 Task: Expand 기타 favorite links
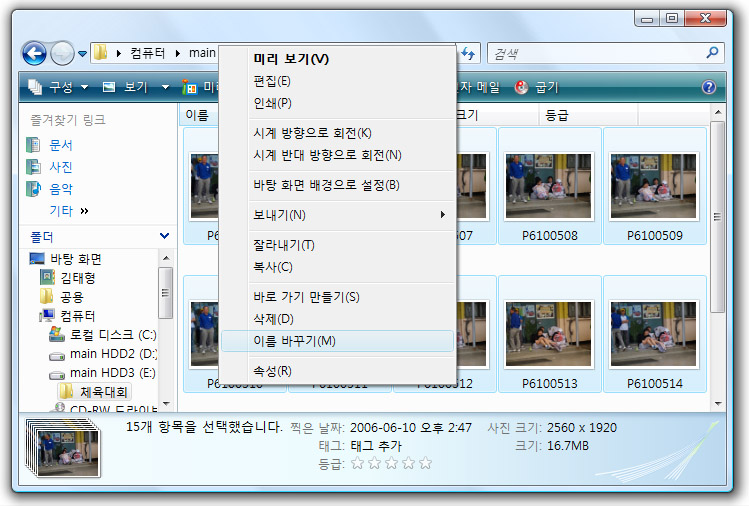pyautogui.click(x=69, y=211)
